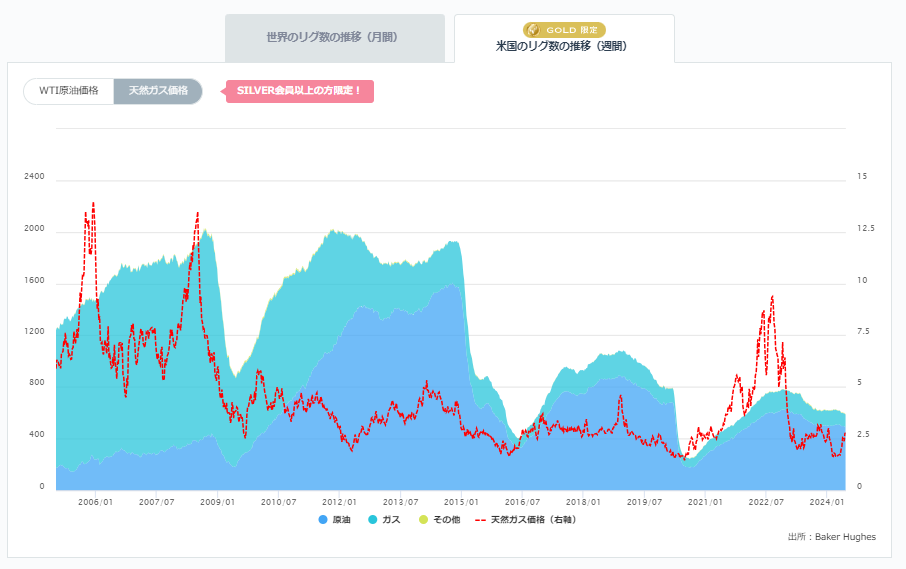Click the 7.5 right axis value
Screen dimensions: 906x569
click(x=863, y=332)
